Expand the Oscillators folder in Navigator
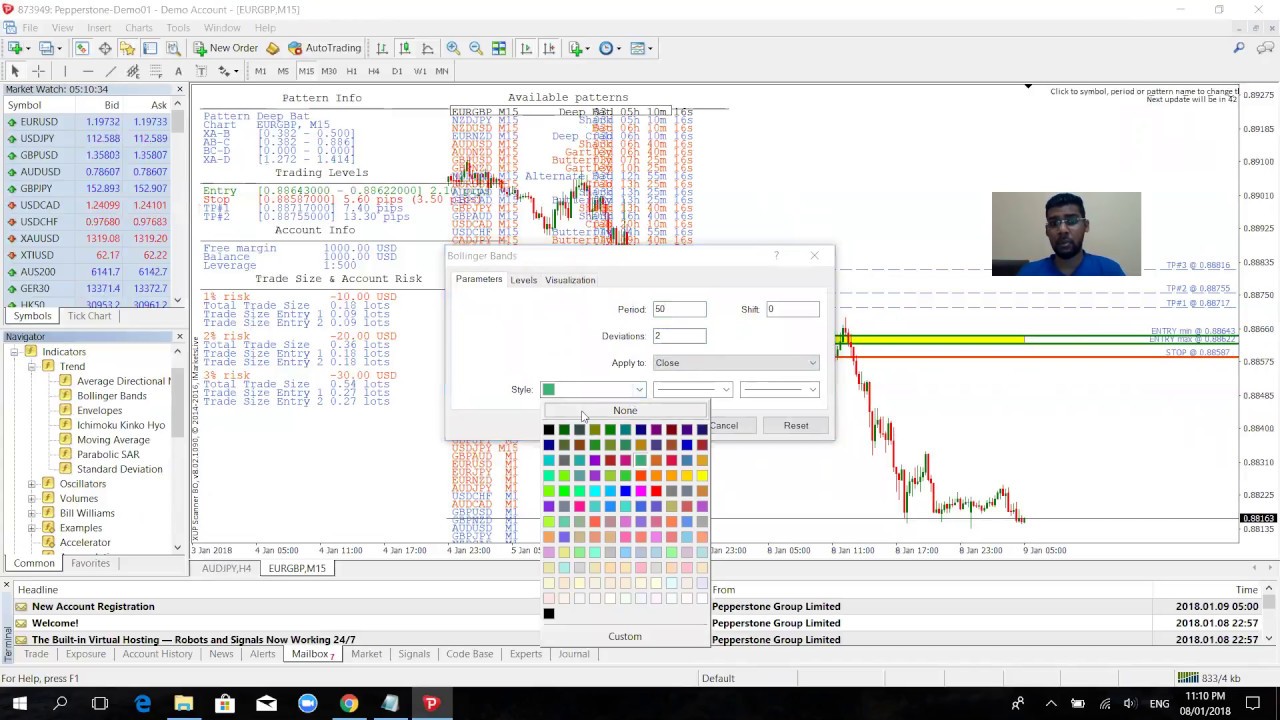This screenshot has width=1280, height=720. pos(31,484)
